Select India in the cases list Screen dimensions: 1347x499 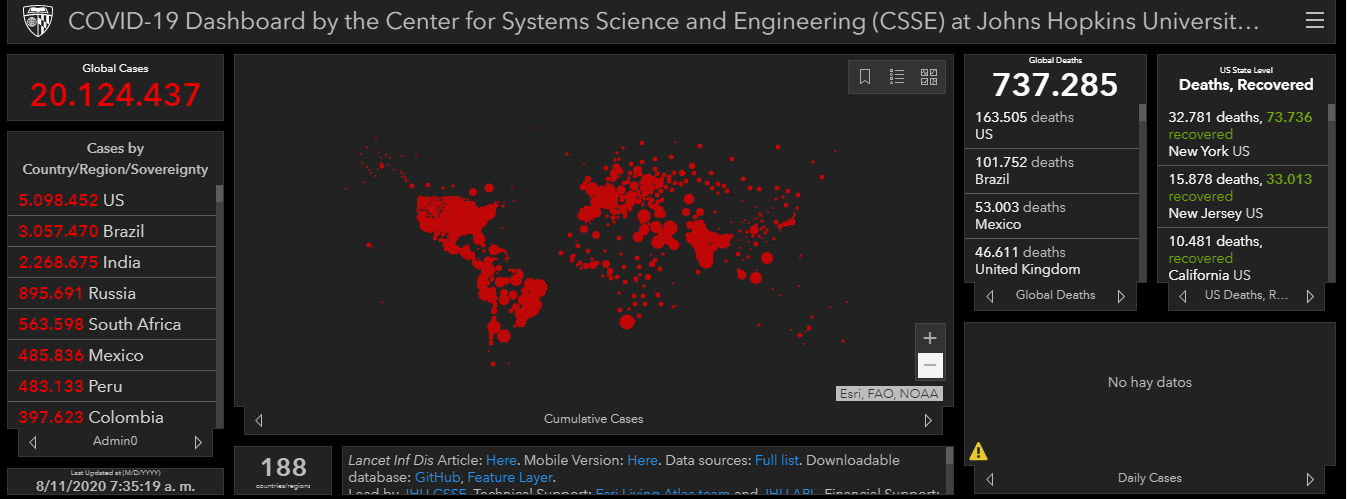pos(112,262)
